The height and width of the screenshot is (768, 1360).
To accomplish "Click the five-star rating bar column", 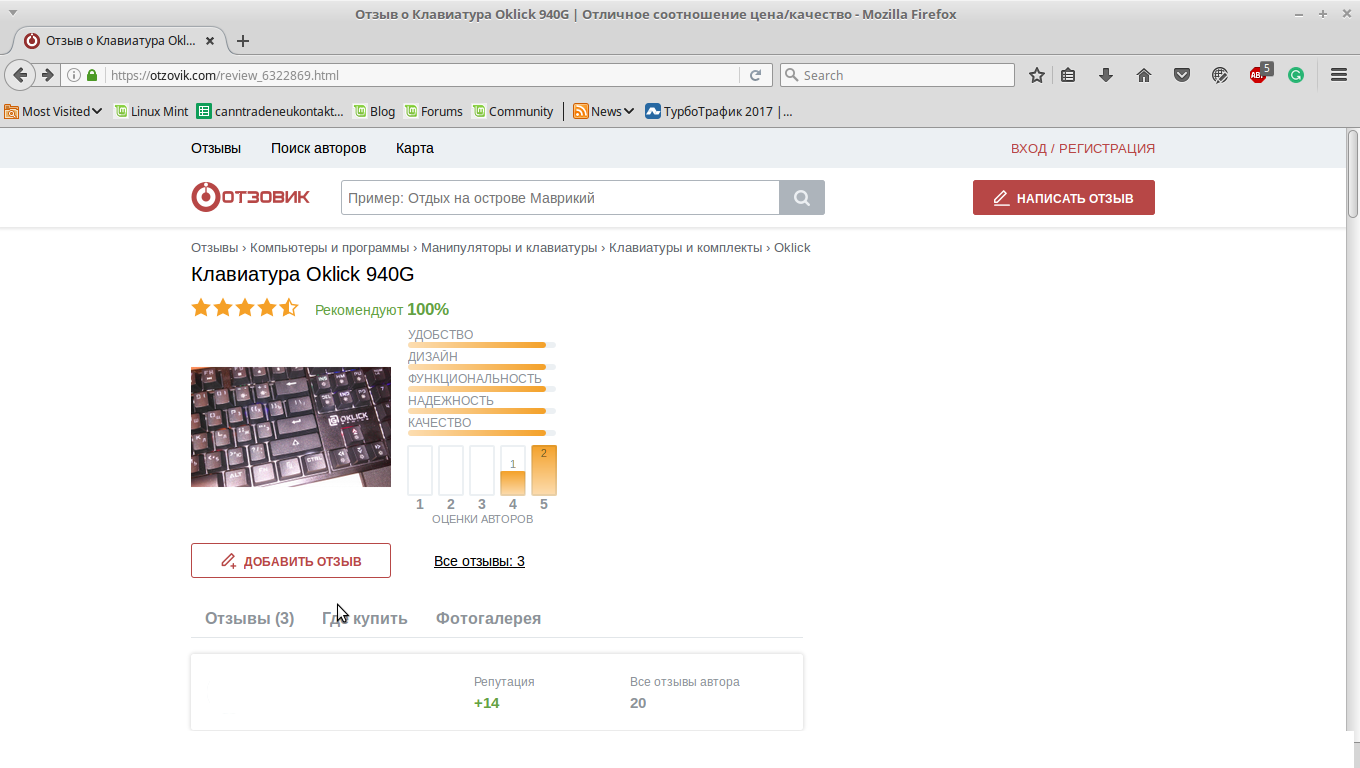I will (x=544, y=471).
